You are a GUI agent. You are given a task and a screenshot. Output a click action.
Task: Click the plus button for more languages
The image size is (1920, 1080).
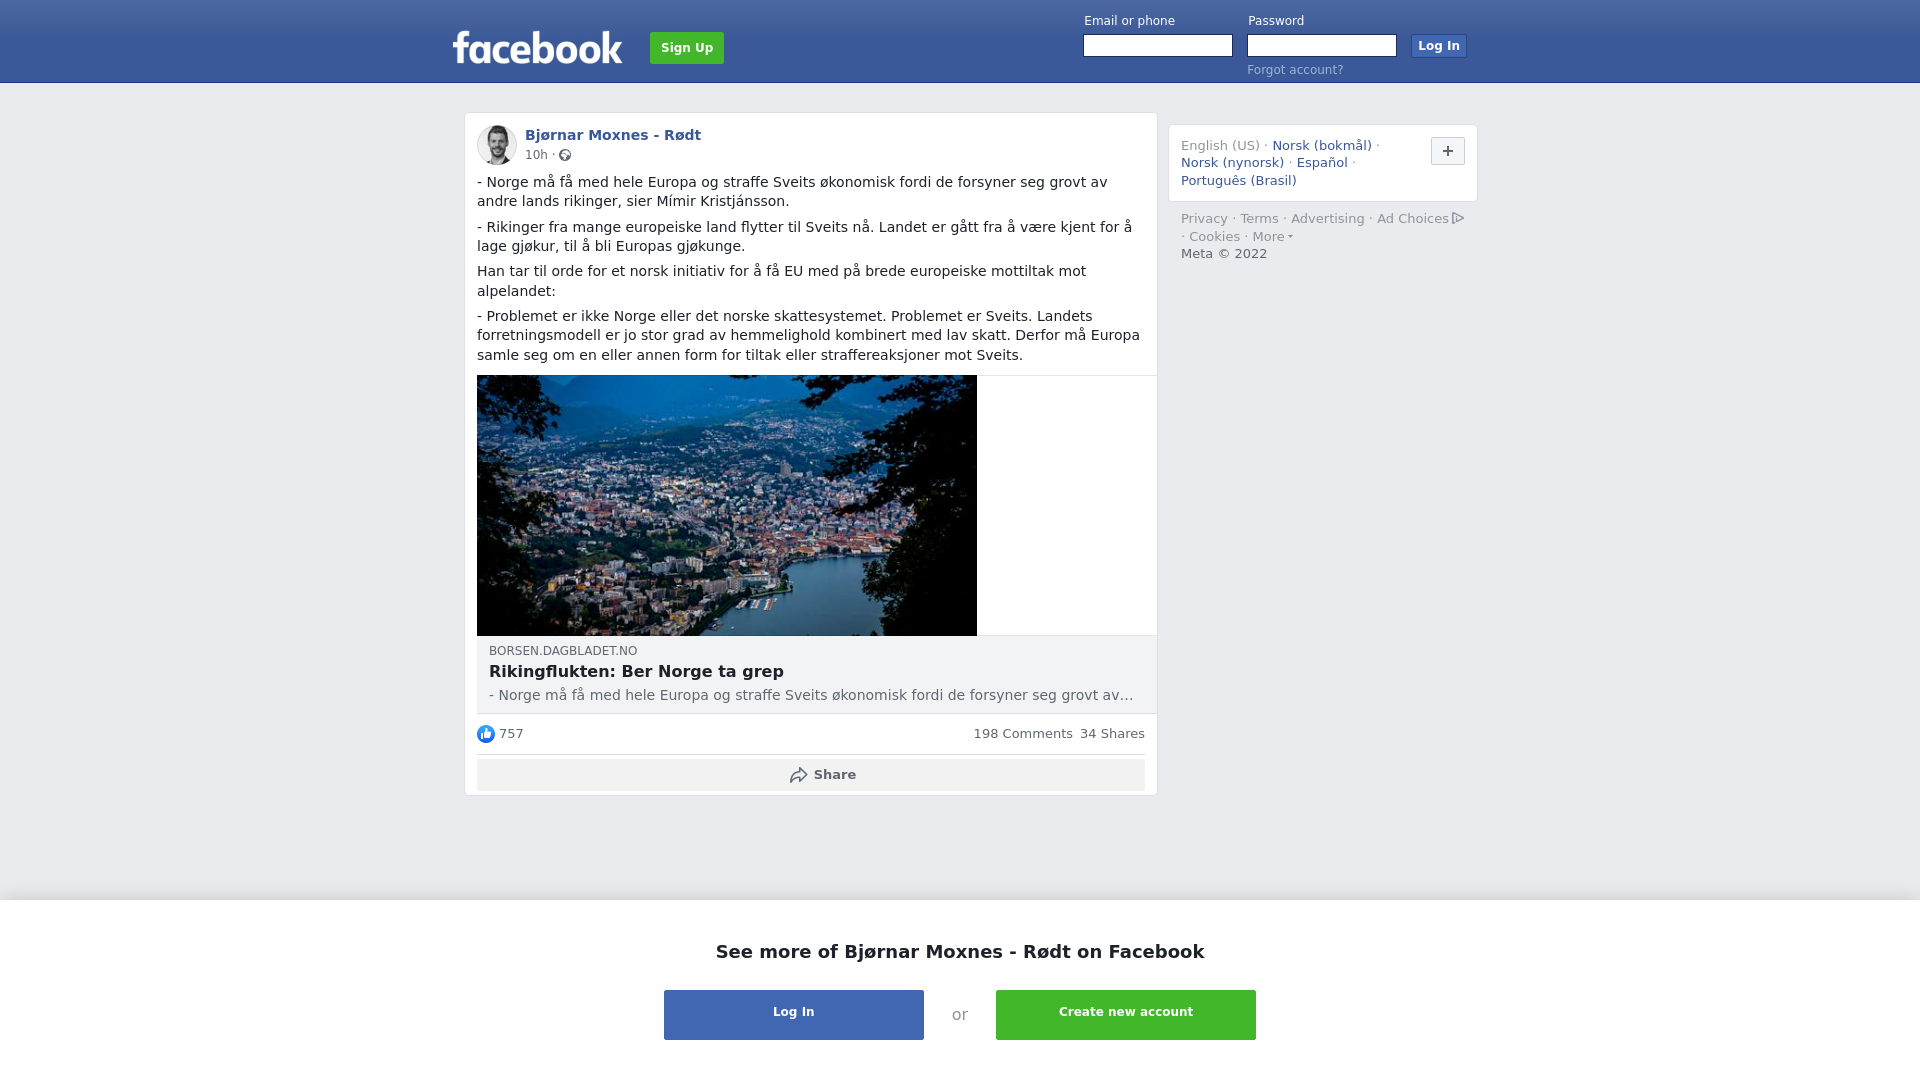point(1447,151)
